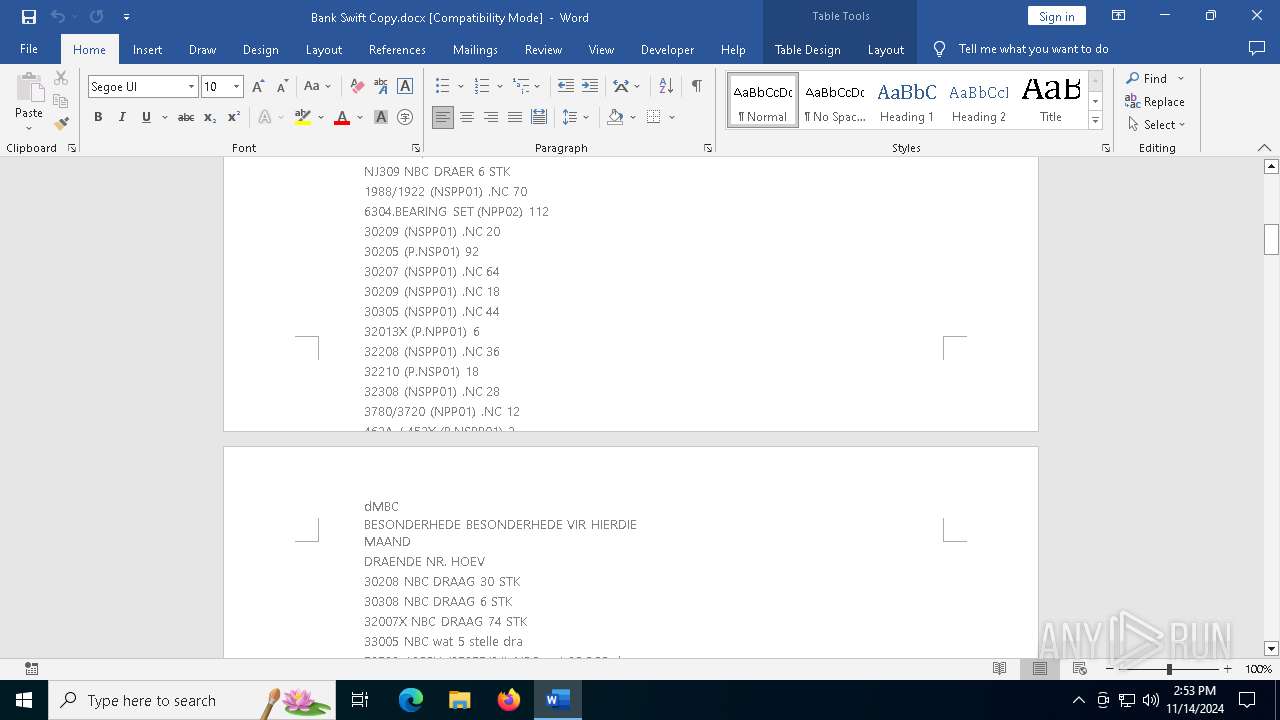The height and width of the screenshot is (720, 1280).
Task: Copy selection with the copy icon
Action: (61, 101)
